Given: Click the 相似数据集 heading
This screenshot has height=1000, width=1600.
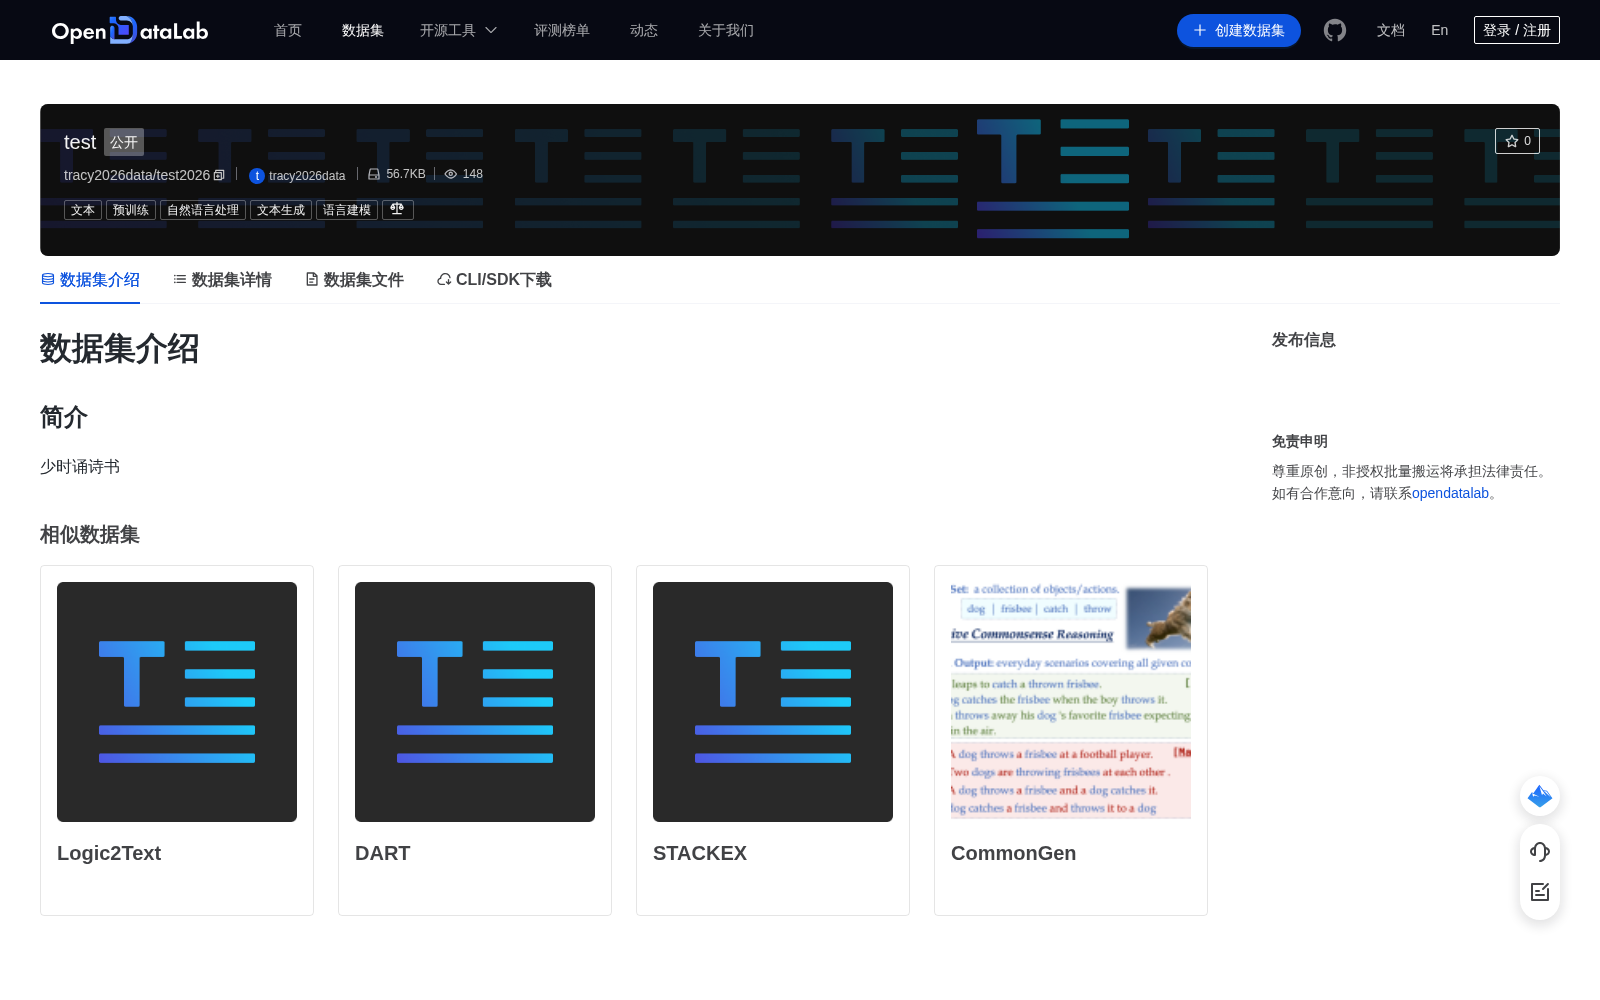Looking at the screenshot, I should 90,535.
